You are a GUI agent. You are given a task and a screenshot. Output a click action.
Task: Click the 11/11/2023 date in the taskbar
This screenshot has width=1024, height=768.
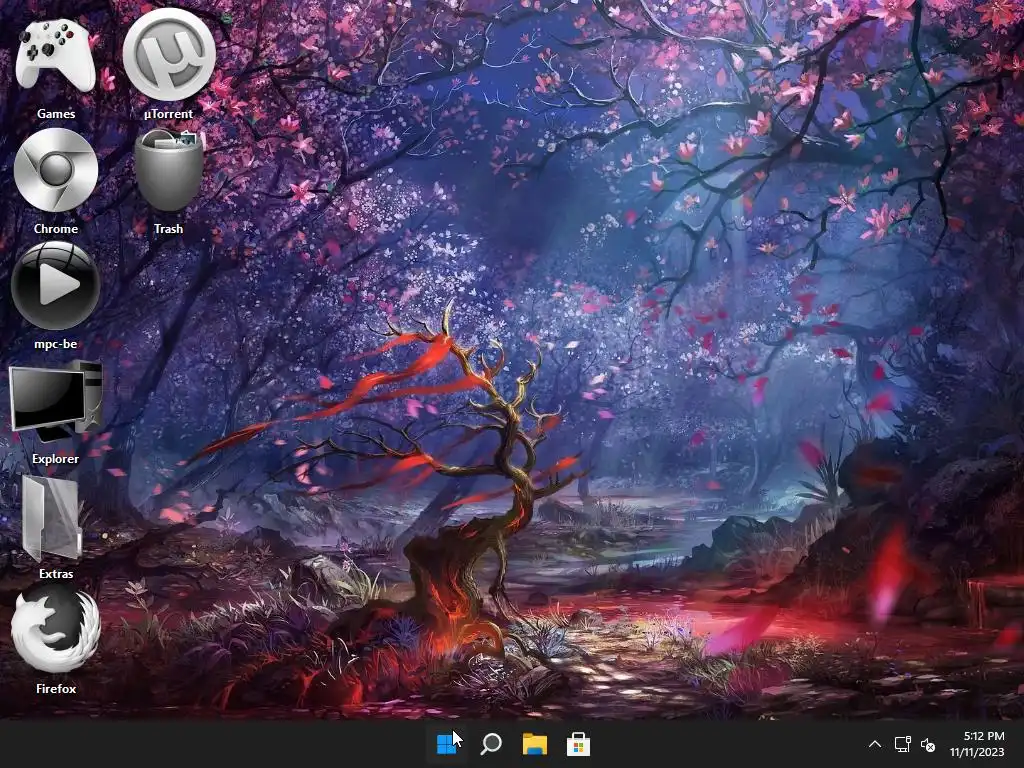[x=977, y=752]
